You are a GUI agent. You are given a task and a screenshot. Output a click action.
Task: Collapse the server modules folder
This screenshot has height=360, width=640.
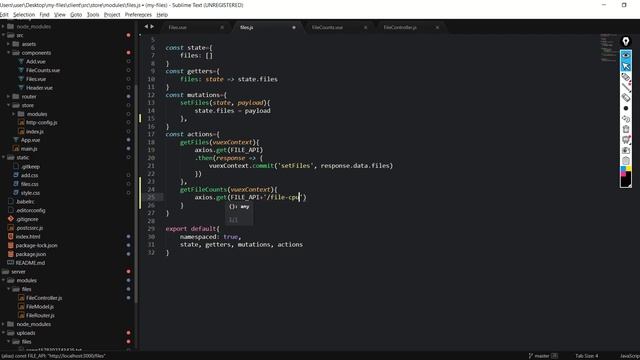tap(3, 280)
